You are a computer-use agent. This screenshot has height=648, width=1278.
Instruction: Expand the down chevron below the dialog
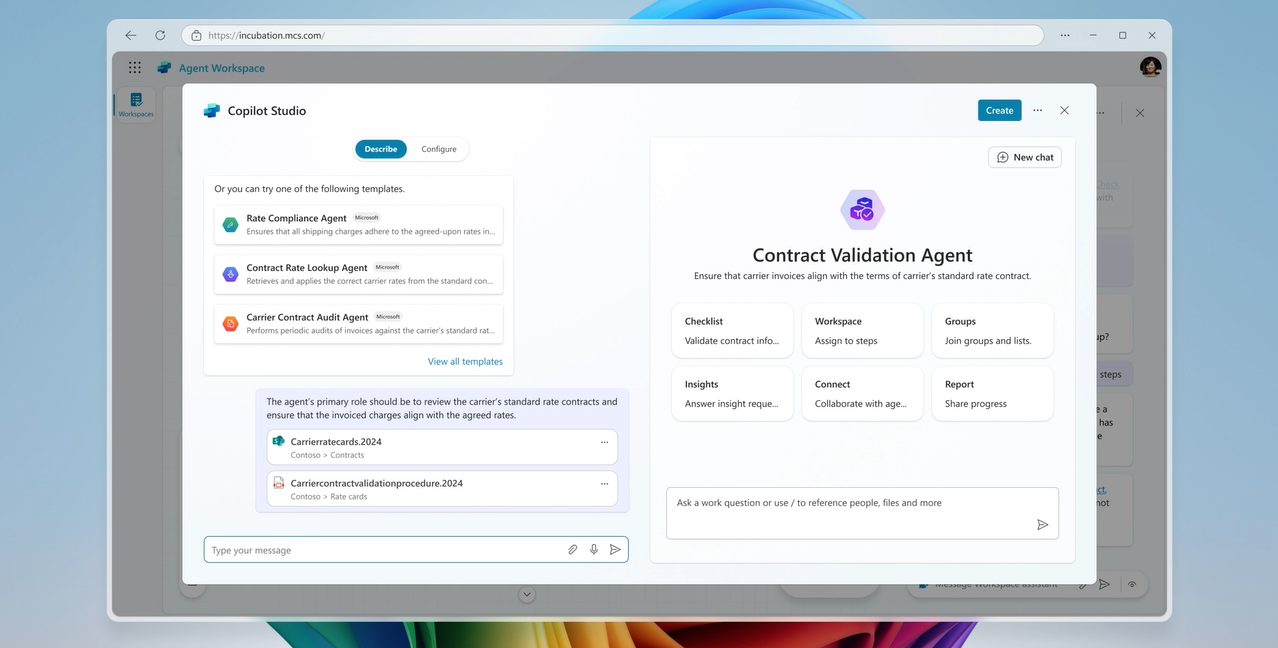point(527,594)
